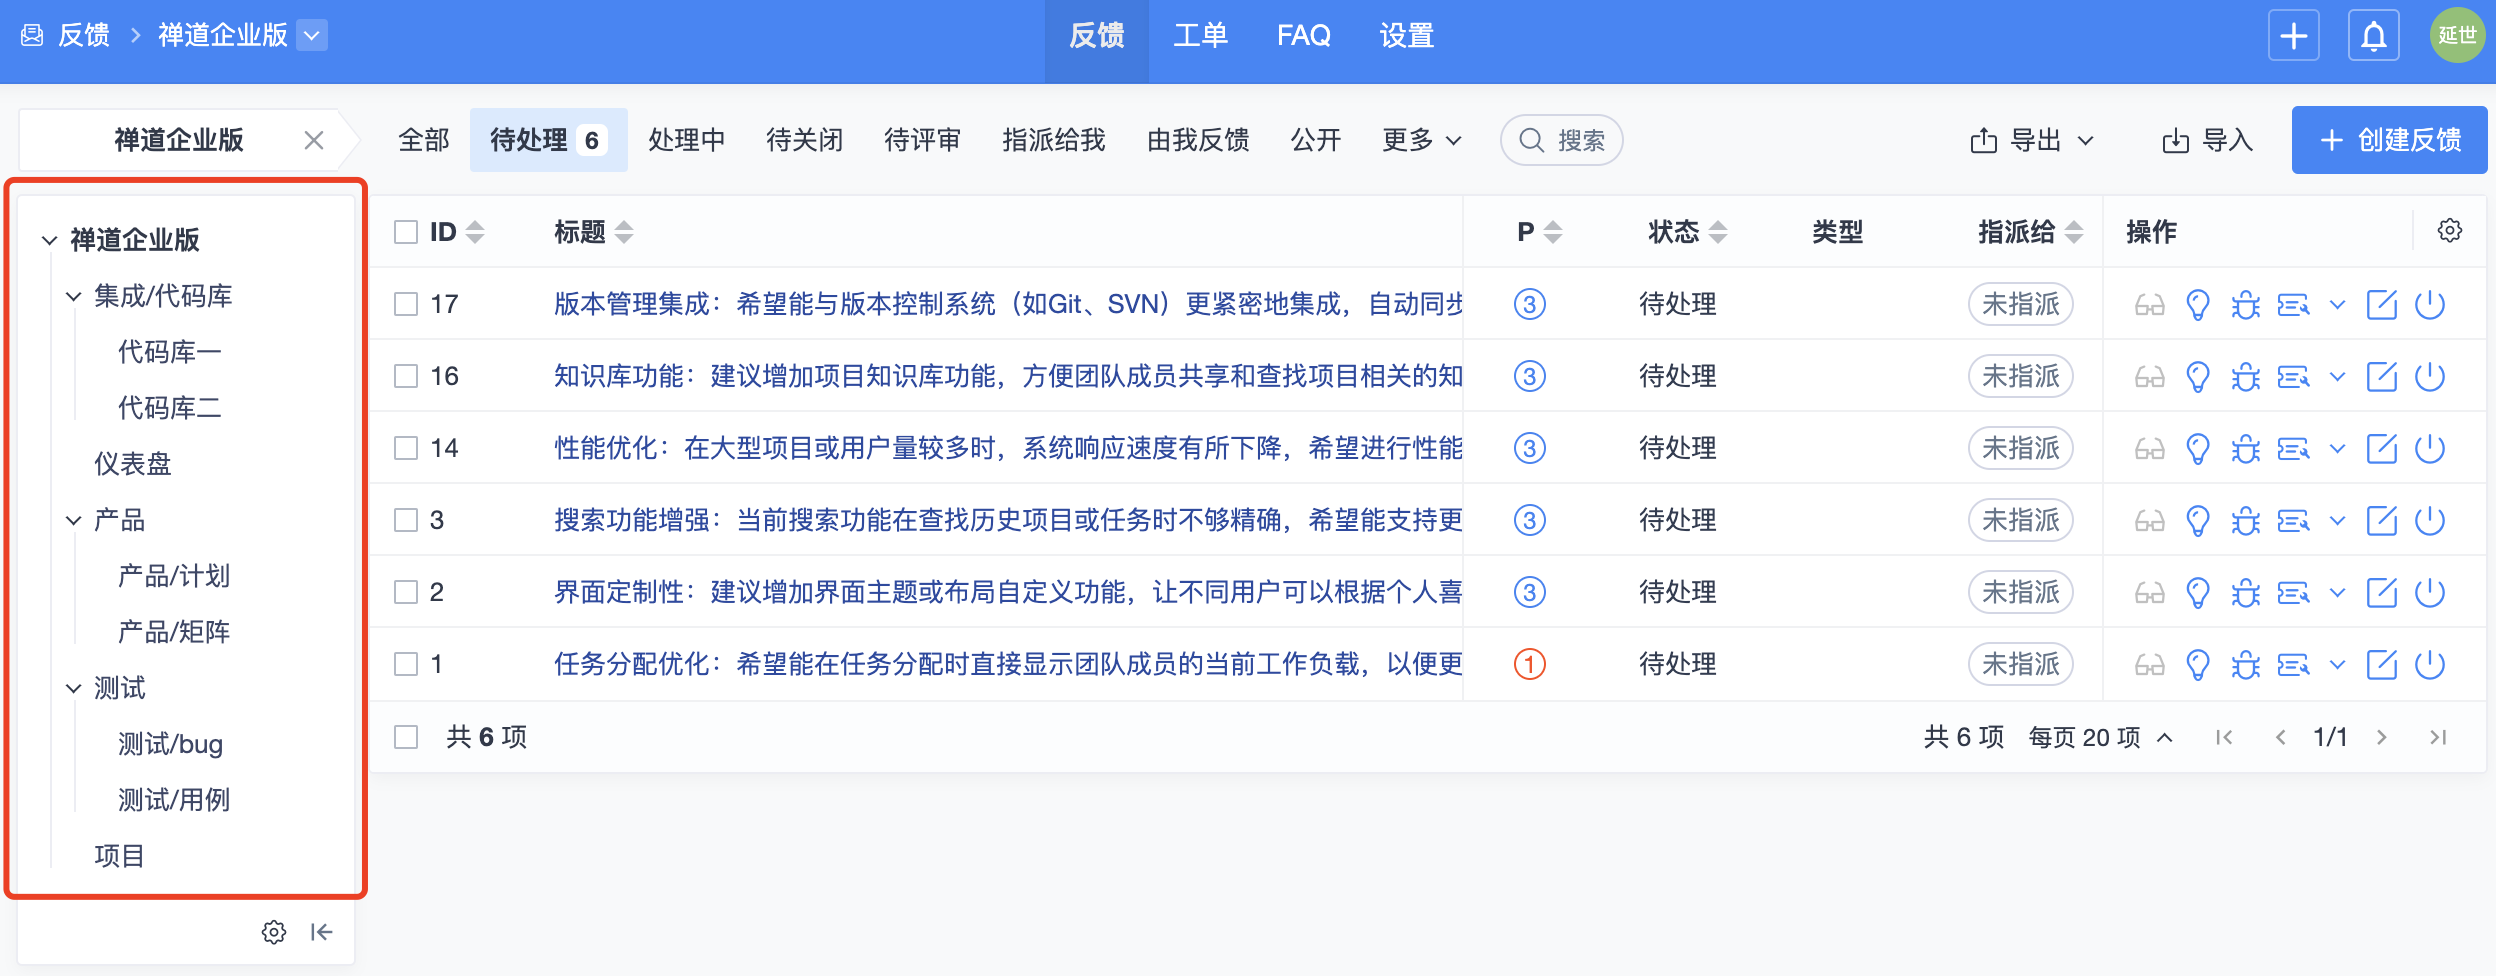Click the plus icon in the top bar

pyautogui.click(x=2293, y=36)
